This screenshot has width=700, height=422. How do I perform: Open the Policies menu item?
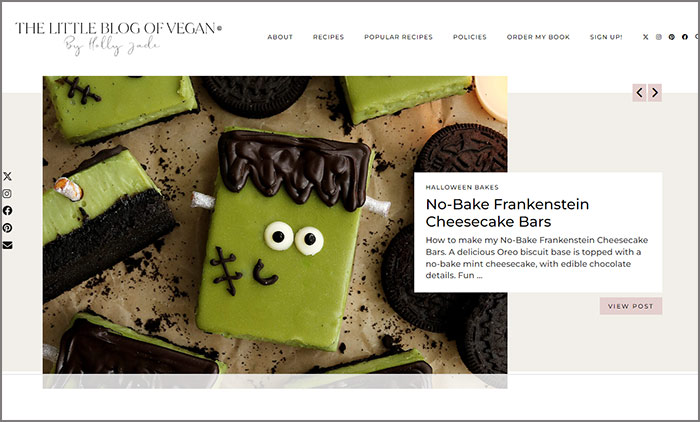[470, 37]
